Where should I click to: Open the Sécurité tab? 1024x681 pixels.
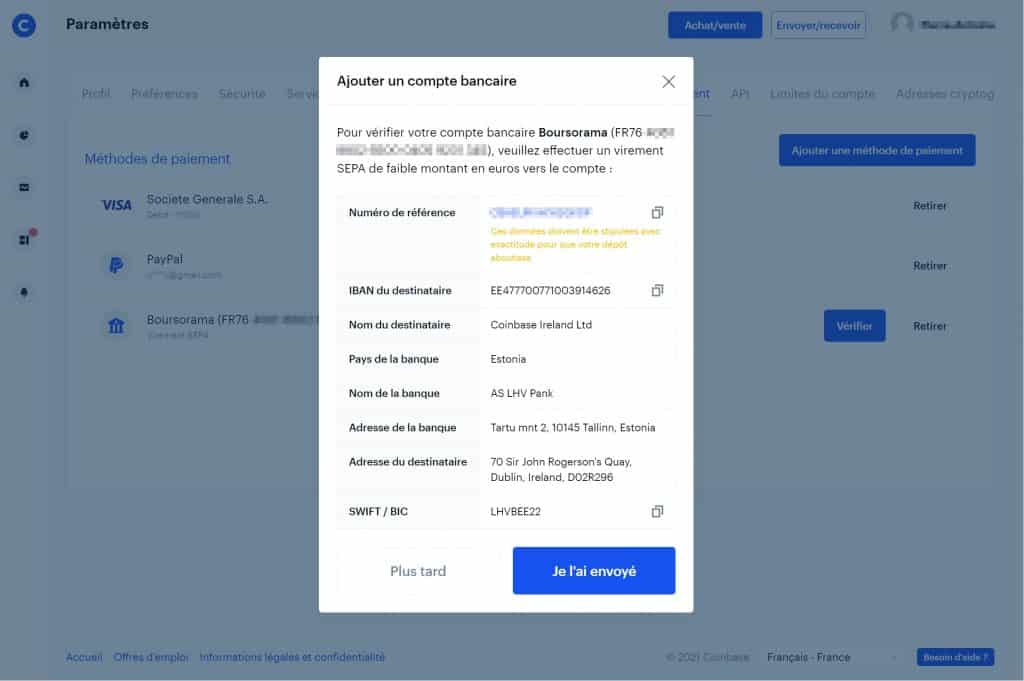click(x=241, y=93)
